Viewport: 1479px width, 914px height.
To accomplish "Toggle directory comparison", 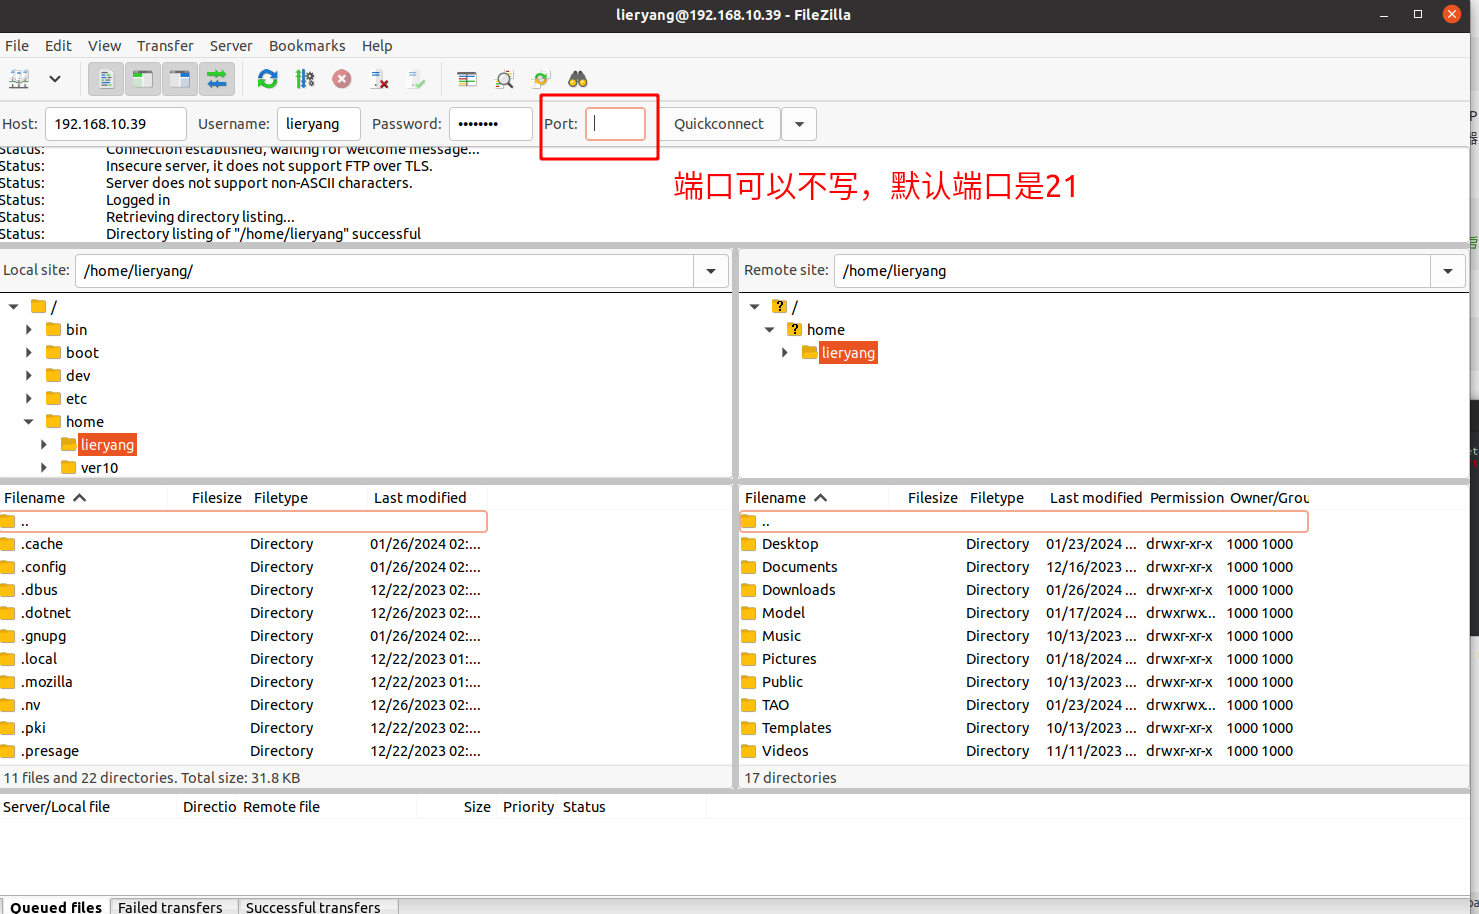I will (x=504, y=79).
